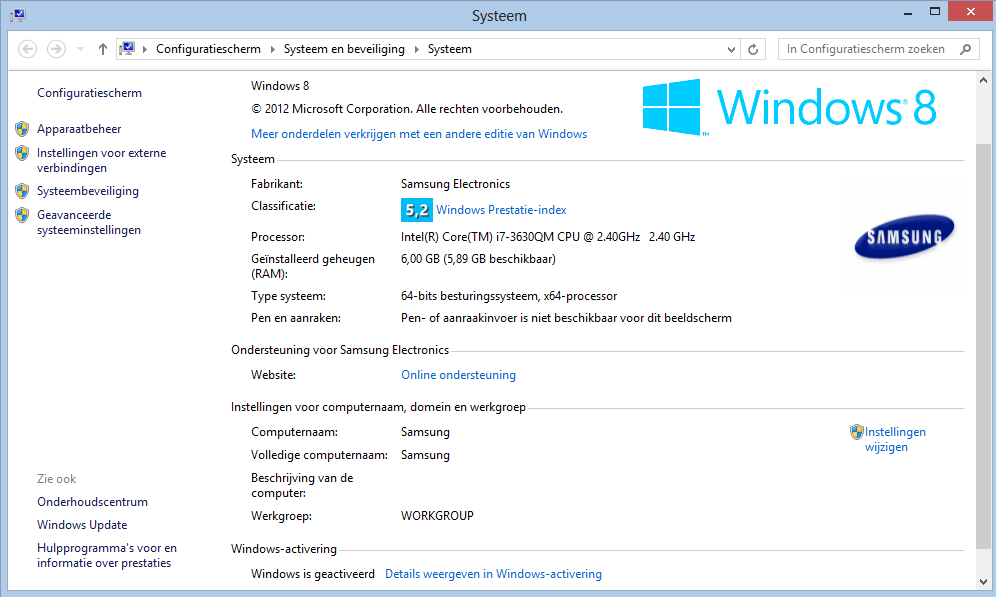
Task: Click the computer icon in the address bar
Action: coord(127,49)
